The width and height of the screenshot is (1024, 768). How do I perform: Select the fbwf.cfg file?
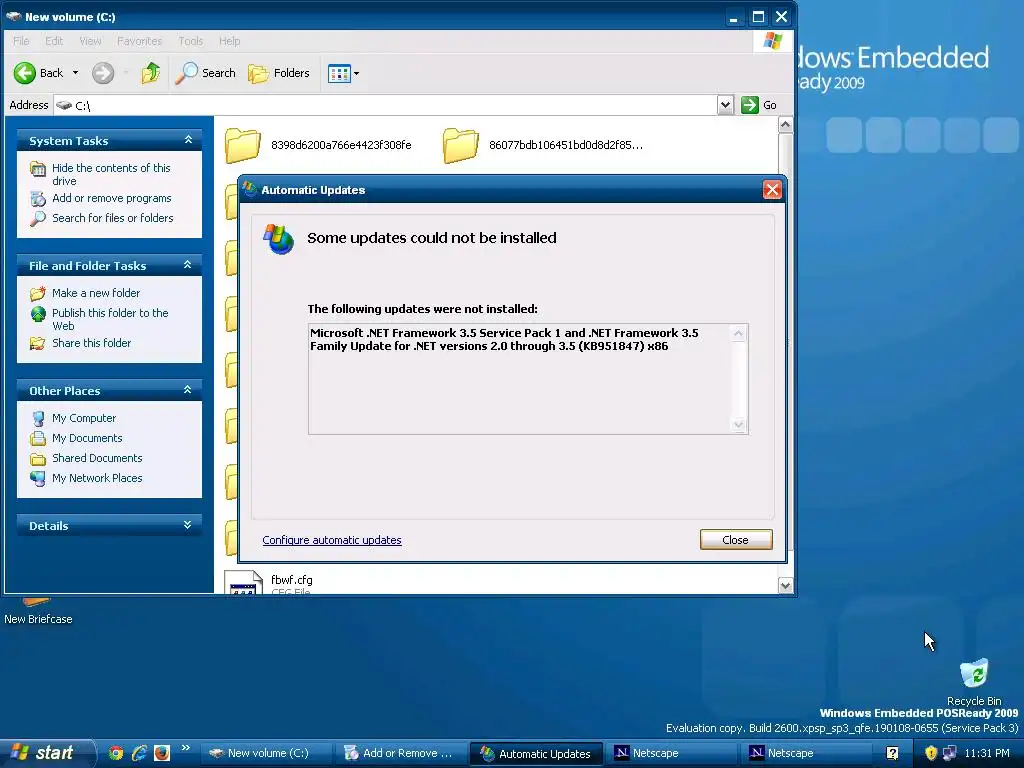click(269, 581)
